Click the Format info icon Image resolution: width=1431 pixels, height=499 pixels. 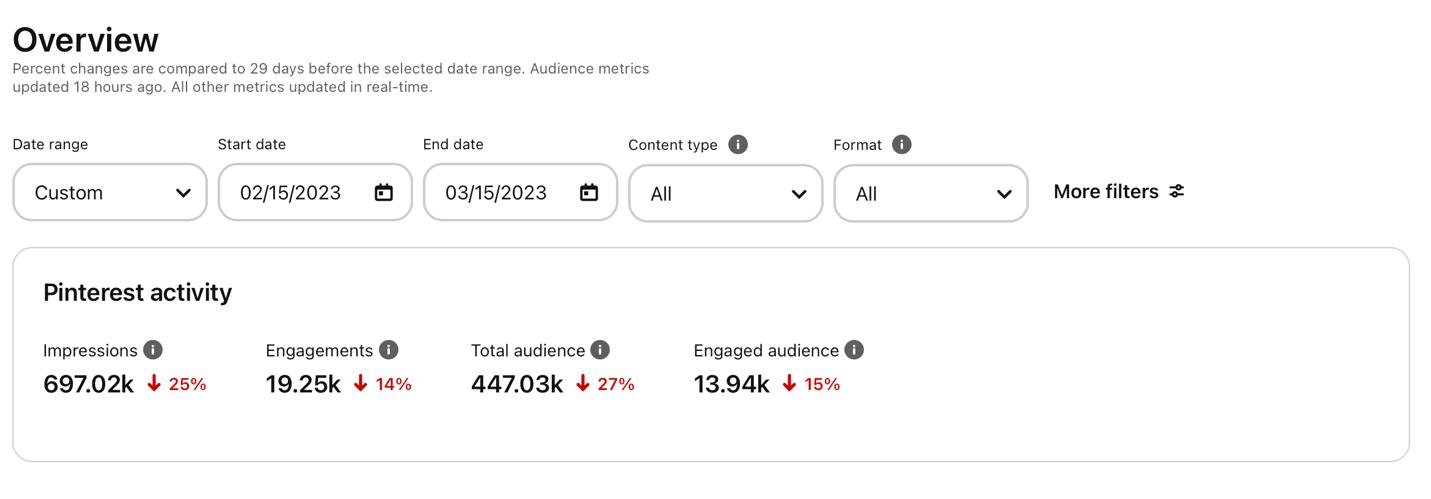901,144
